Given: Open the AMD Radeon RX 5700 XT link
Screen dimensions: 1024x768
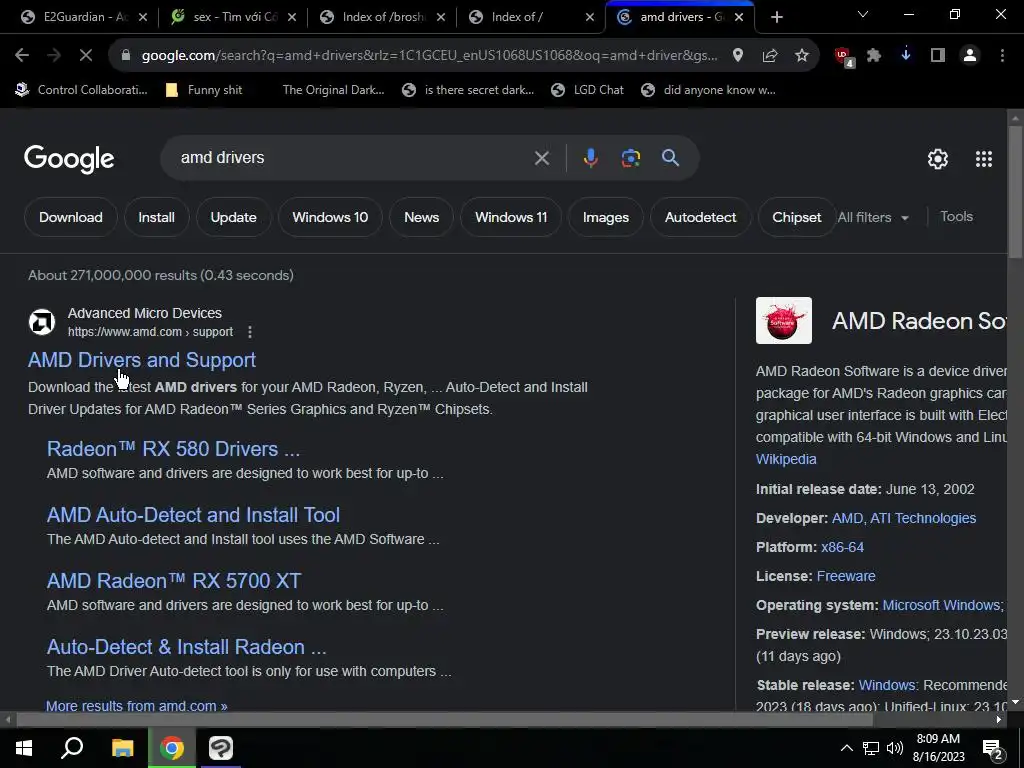Looking at the screenshot, I should click(x=174, y=581).
